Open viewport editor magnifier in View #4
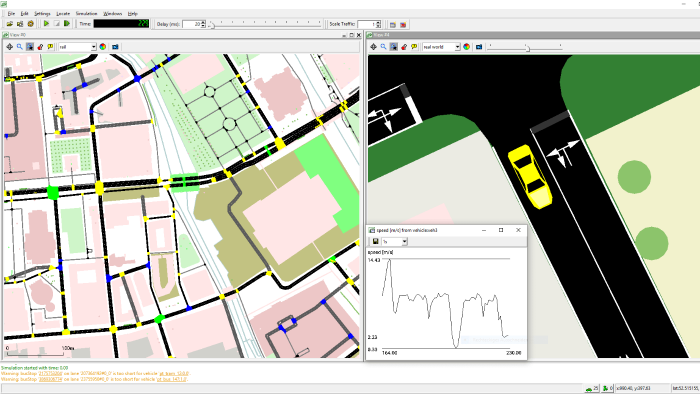This screenshot has width=700, height=394. pos(383,46)
